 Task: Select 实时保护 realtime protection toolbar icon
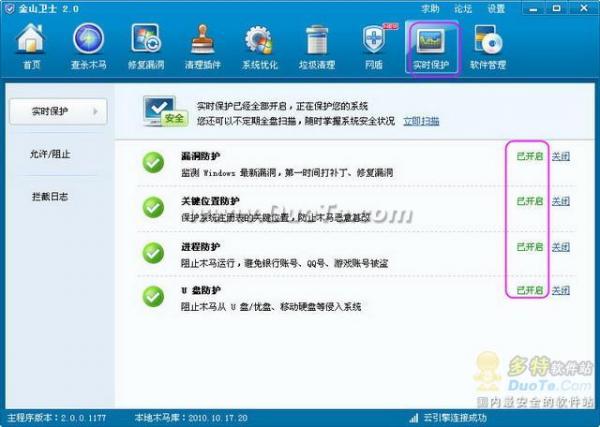(431, 47)
